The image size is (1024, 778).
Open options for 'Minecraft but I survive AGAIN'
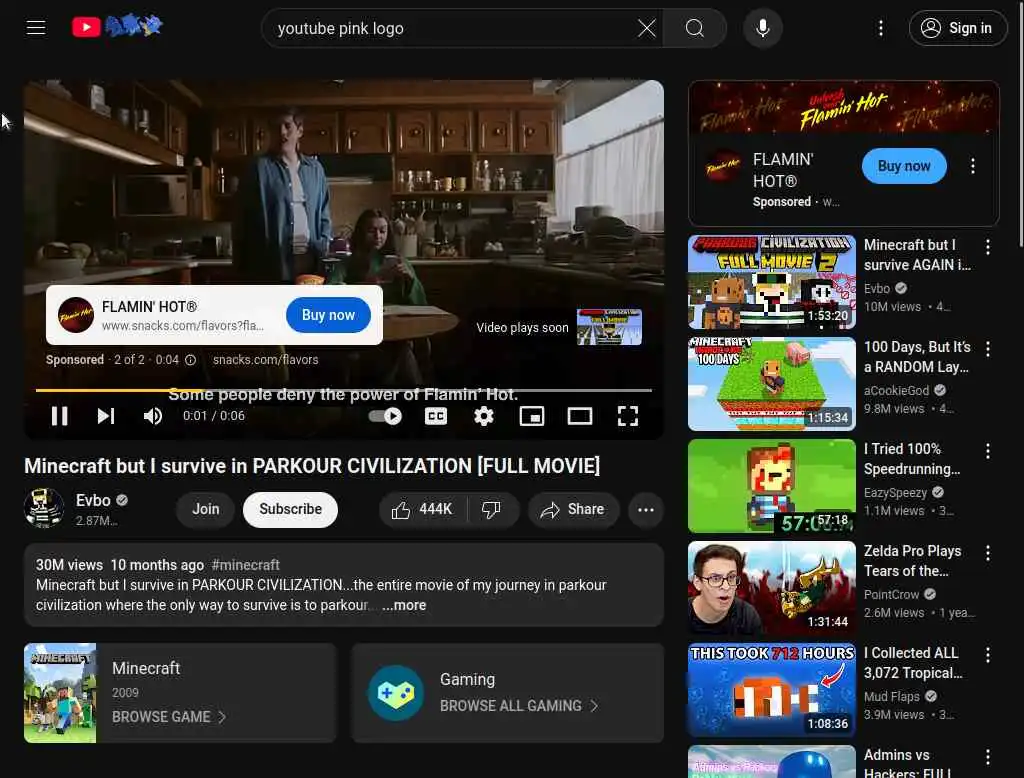[987, 247]
